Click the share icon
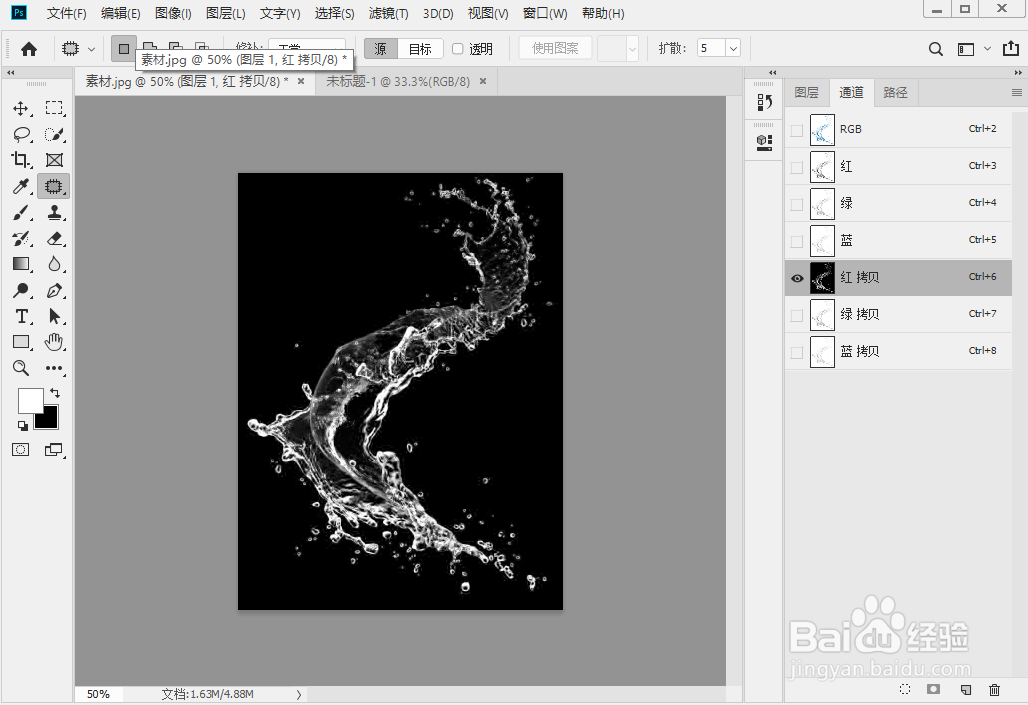The width and height of the screenshot is (1028, 705). click(x=1011, y=49)
